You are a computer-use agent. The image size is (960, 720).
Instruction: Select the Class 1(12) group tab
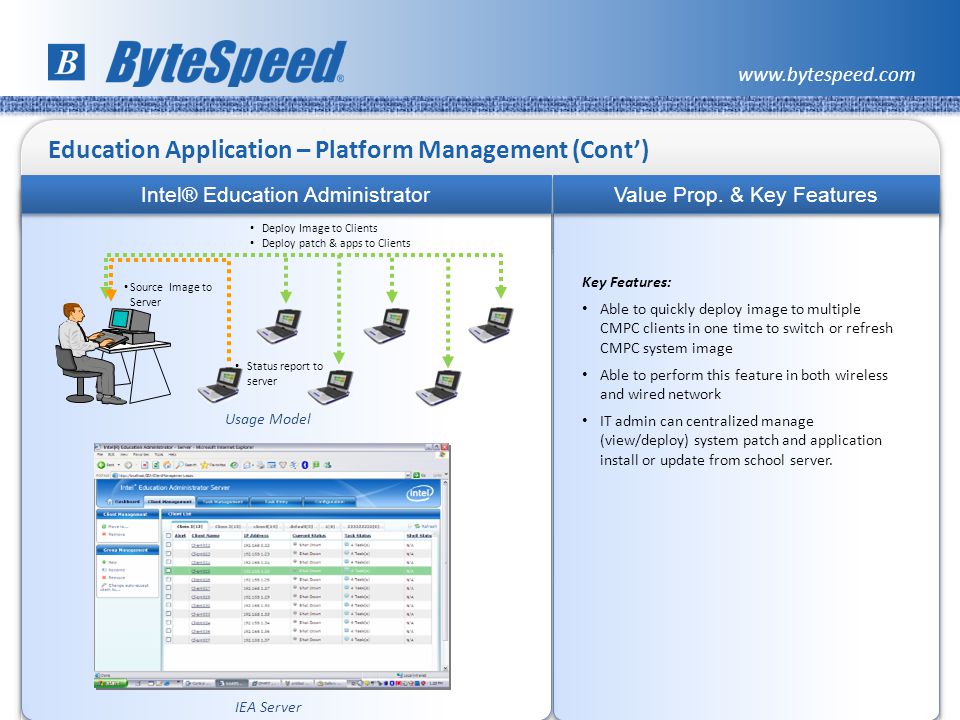pyautogui.click(x=190, y=527)
